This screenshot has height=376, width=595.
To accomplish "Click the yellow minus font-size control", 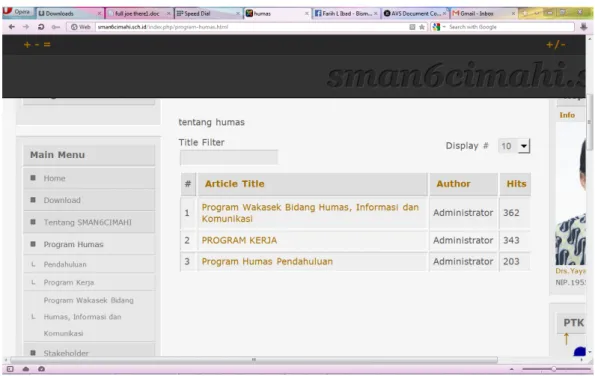I will coord(37,45).
